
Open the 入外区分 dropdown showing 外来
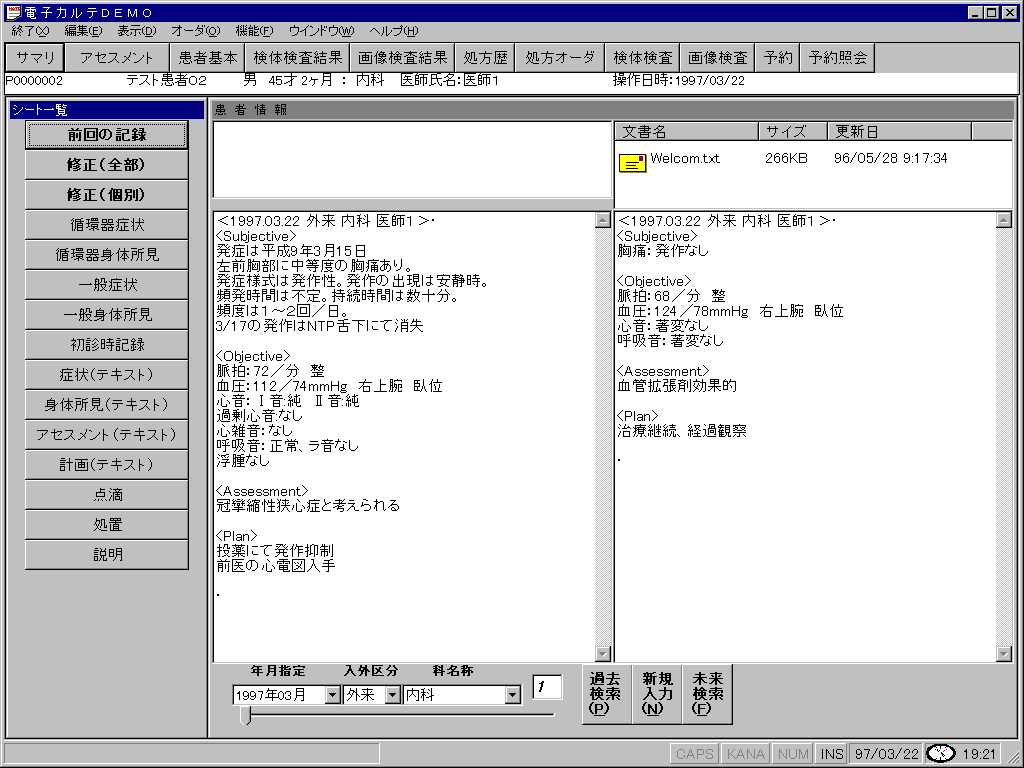392,695
